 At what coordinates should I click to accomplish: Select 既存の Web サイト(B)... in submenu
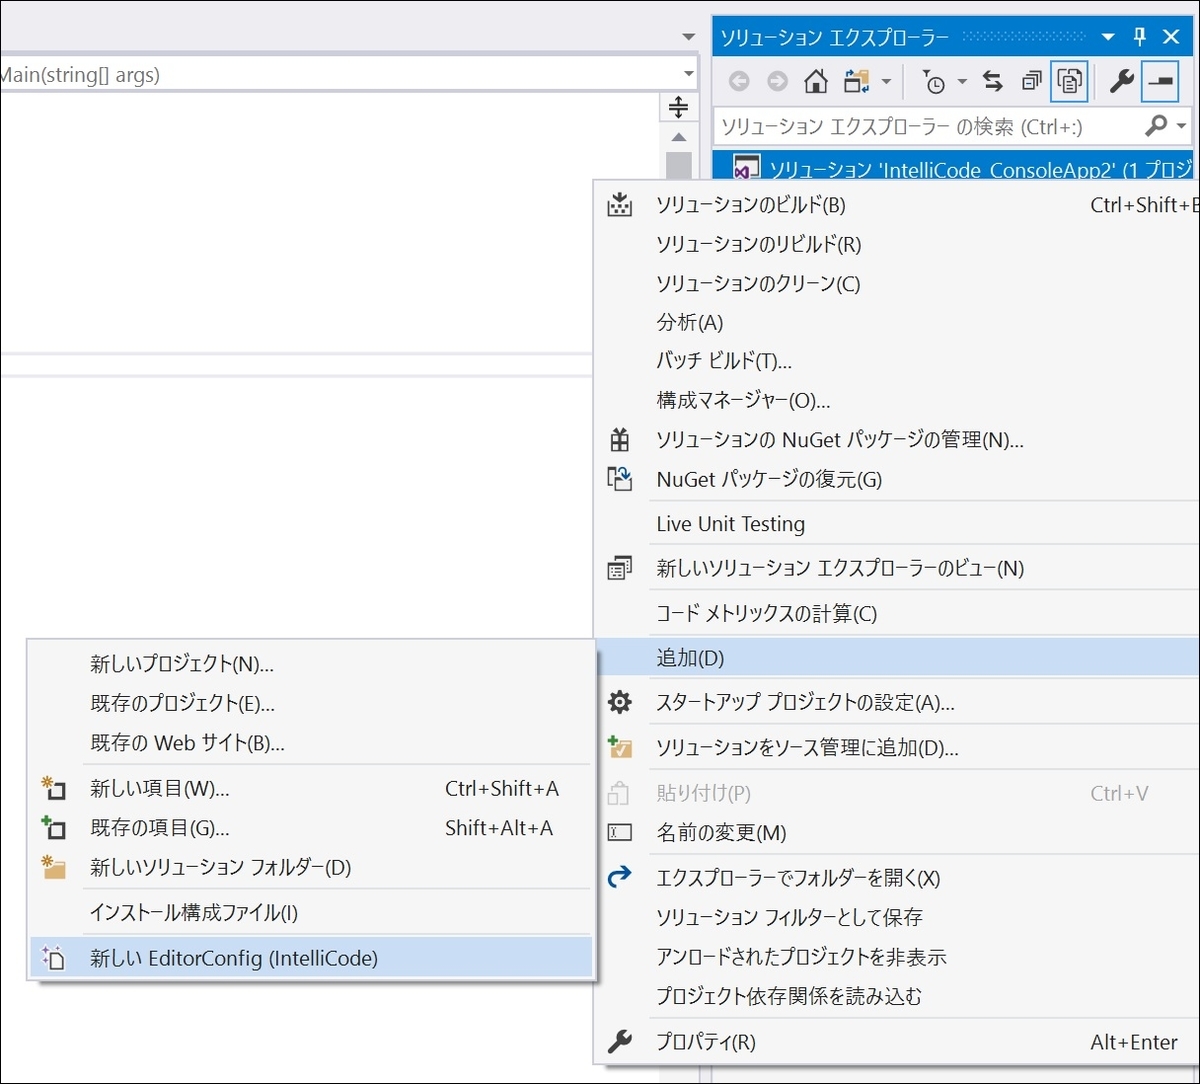coord(311,743)
